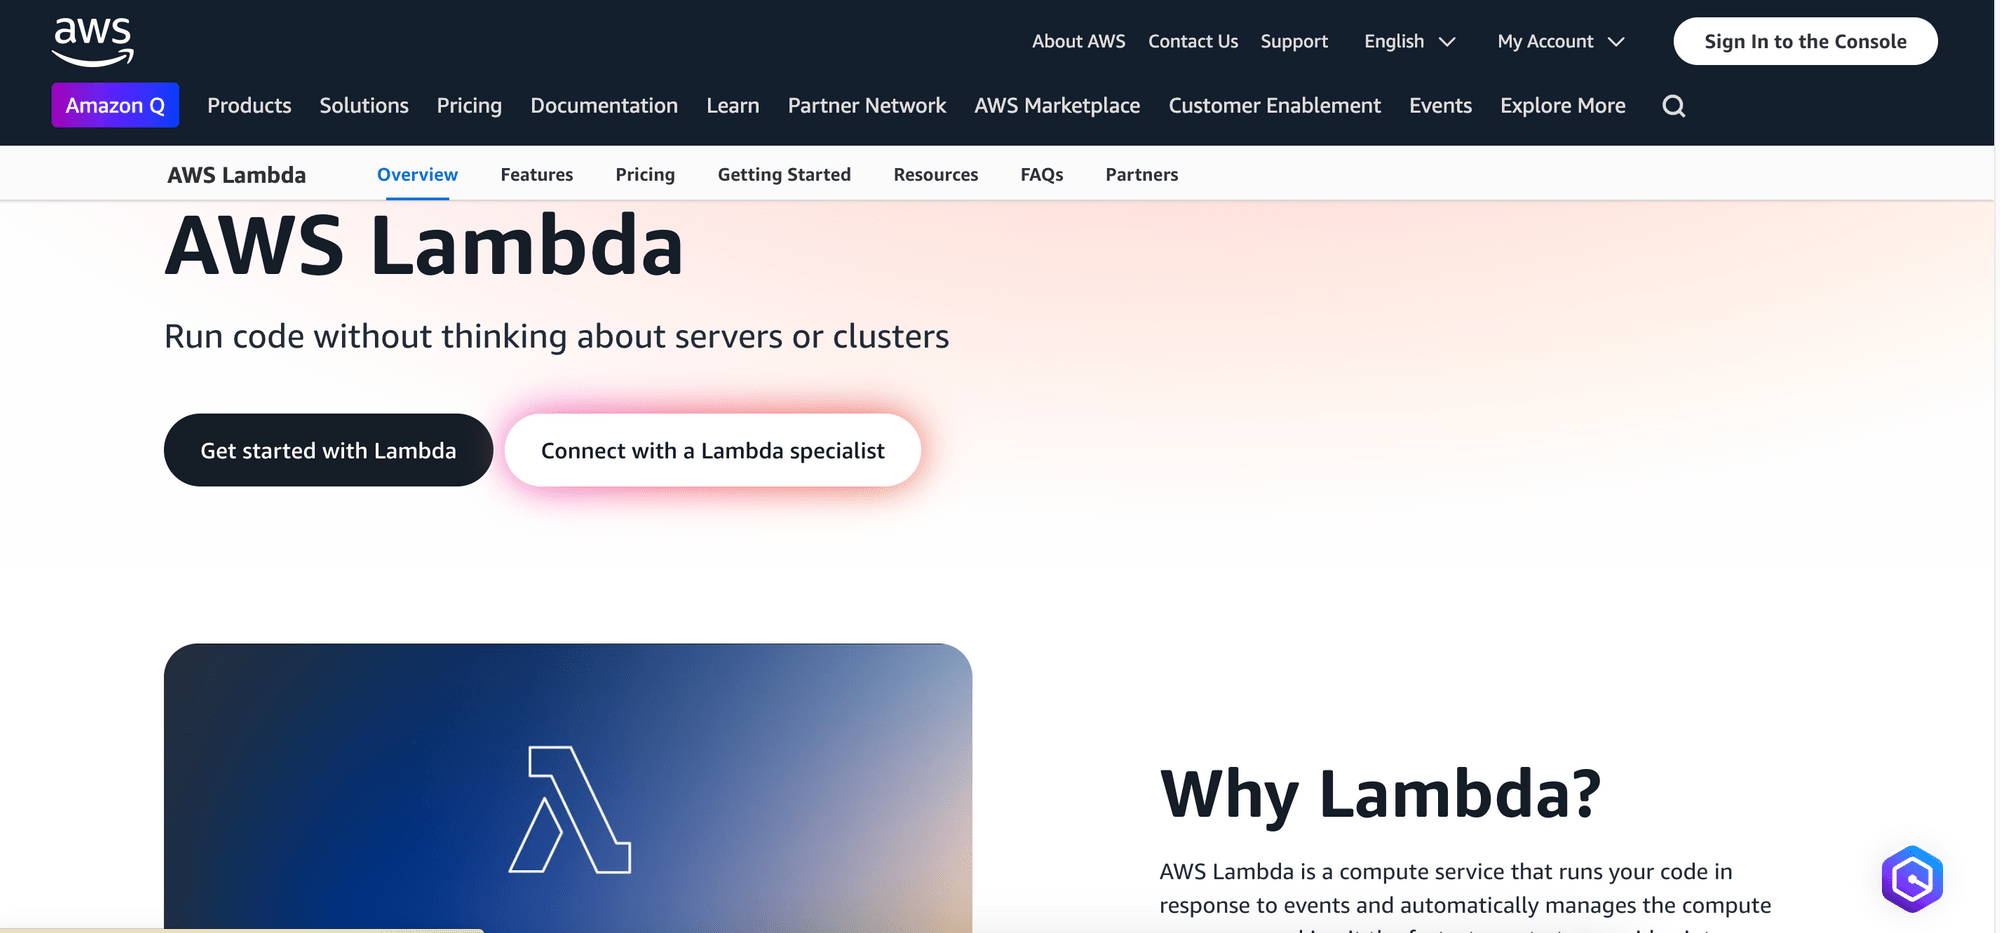Image resolution: width=2000 pixels, height=933 pixels.
Task: Switch to the FAQs tab
Action: (x=1042, y=174)
